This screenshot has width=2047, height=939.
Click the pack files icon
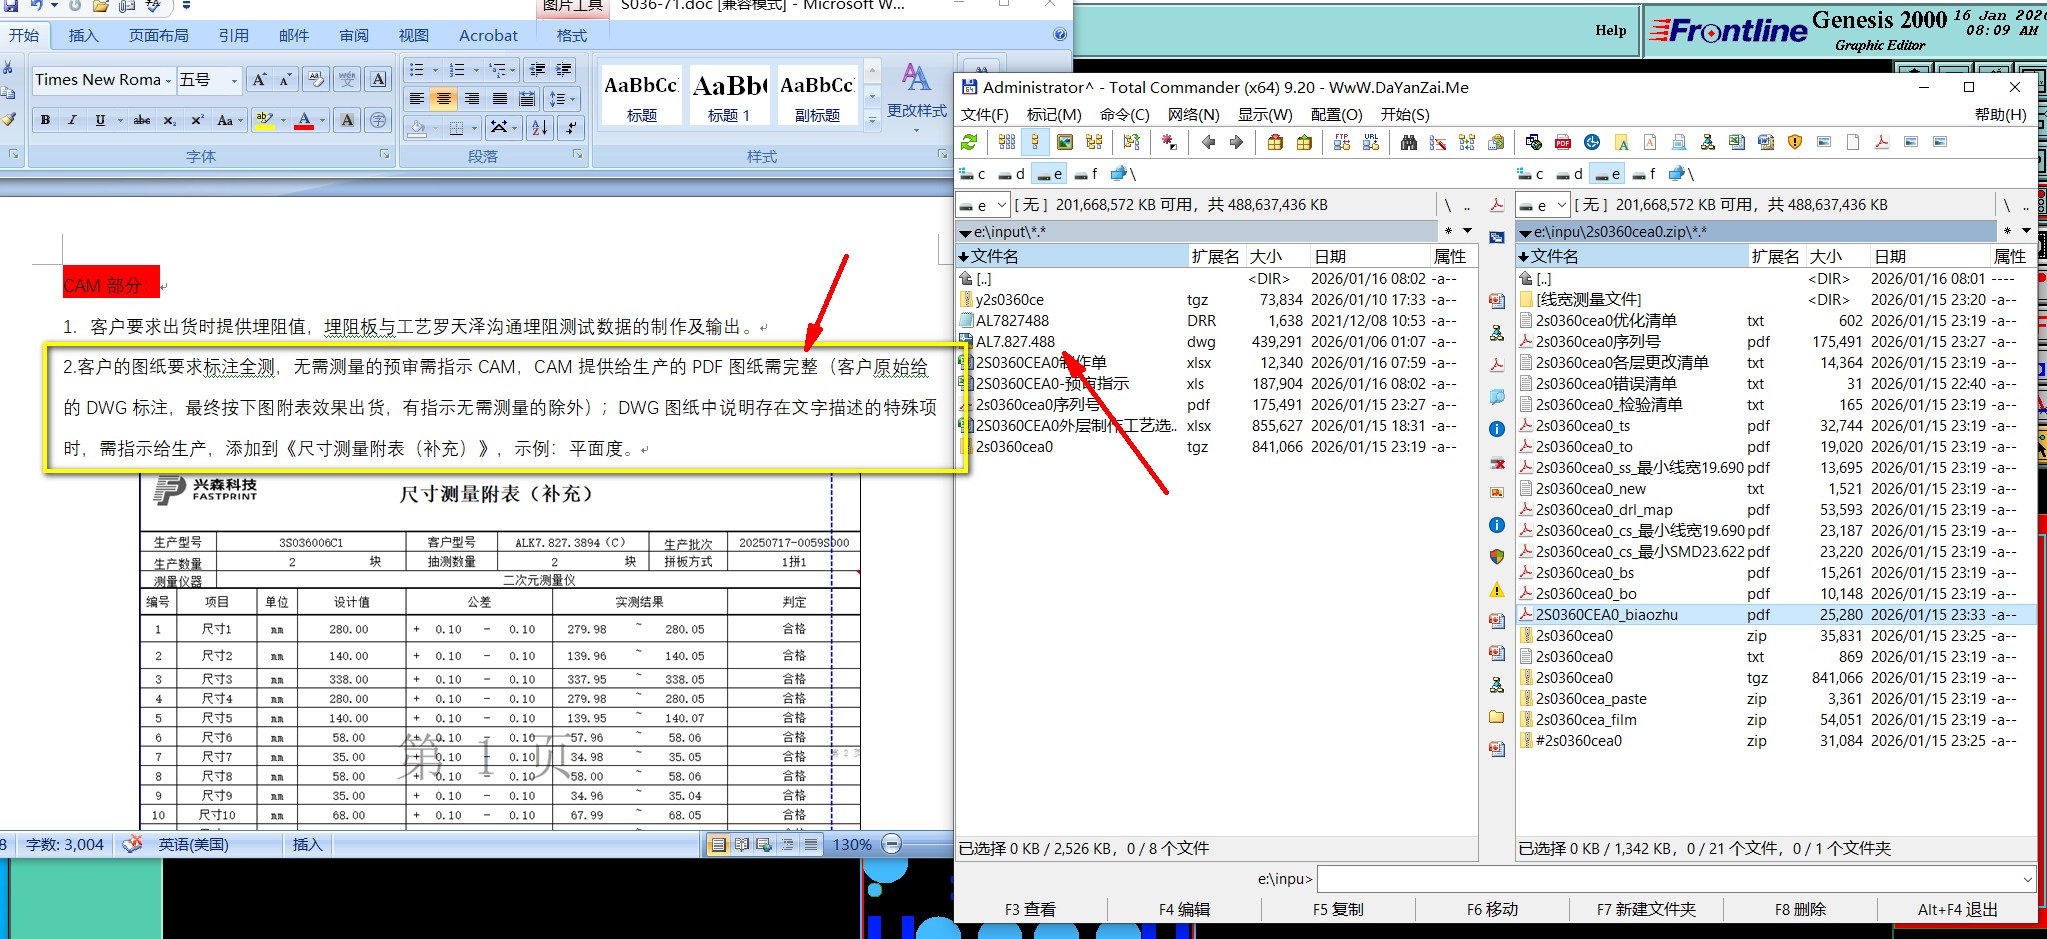(1275, 142)
